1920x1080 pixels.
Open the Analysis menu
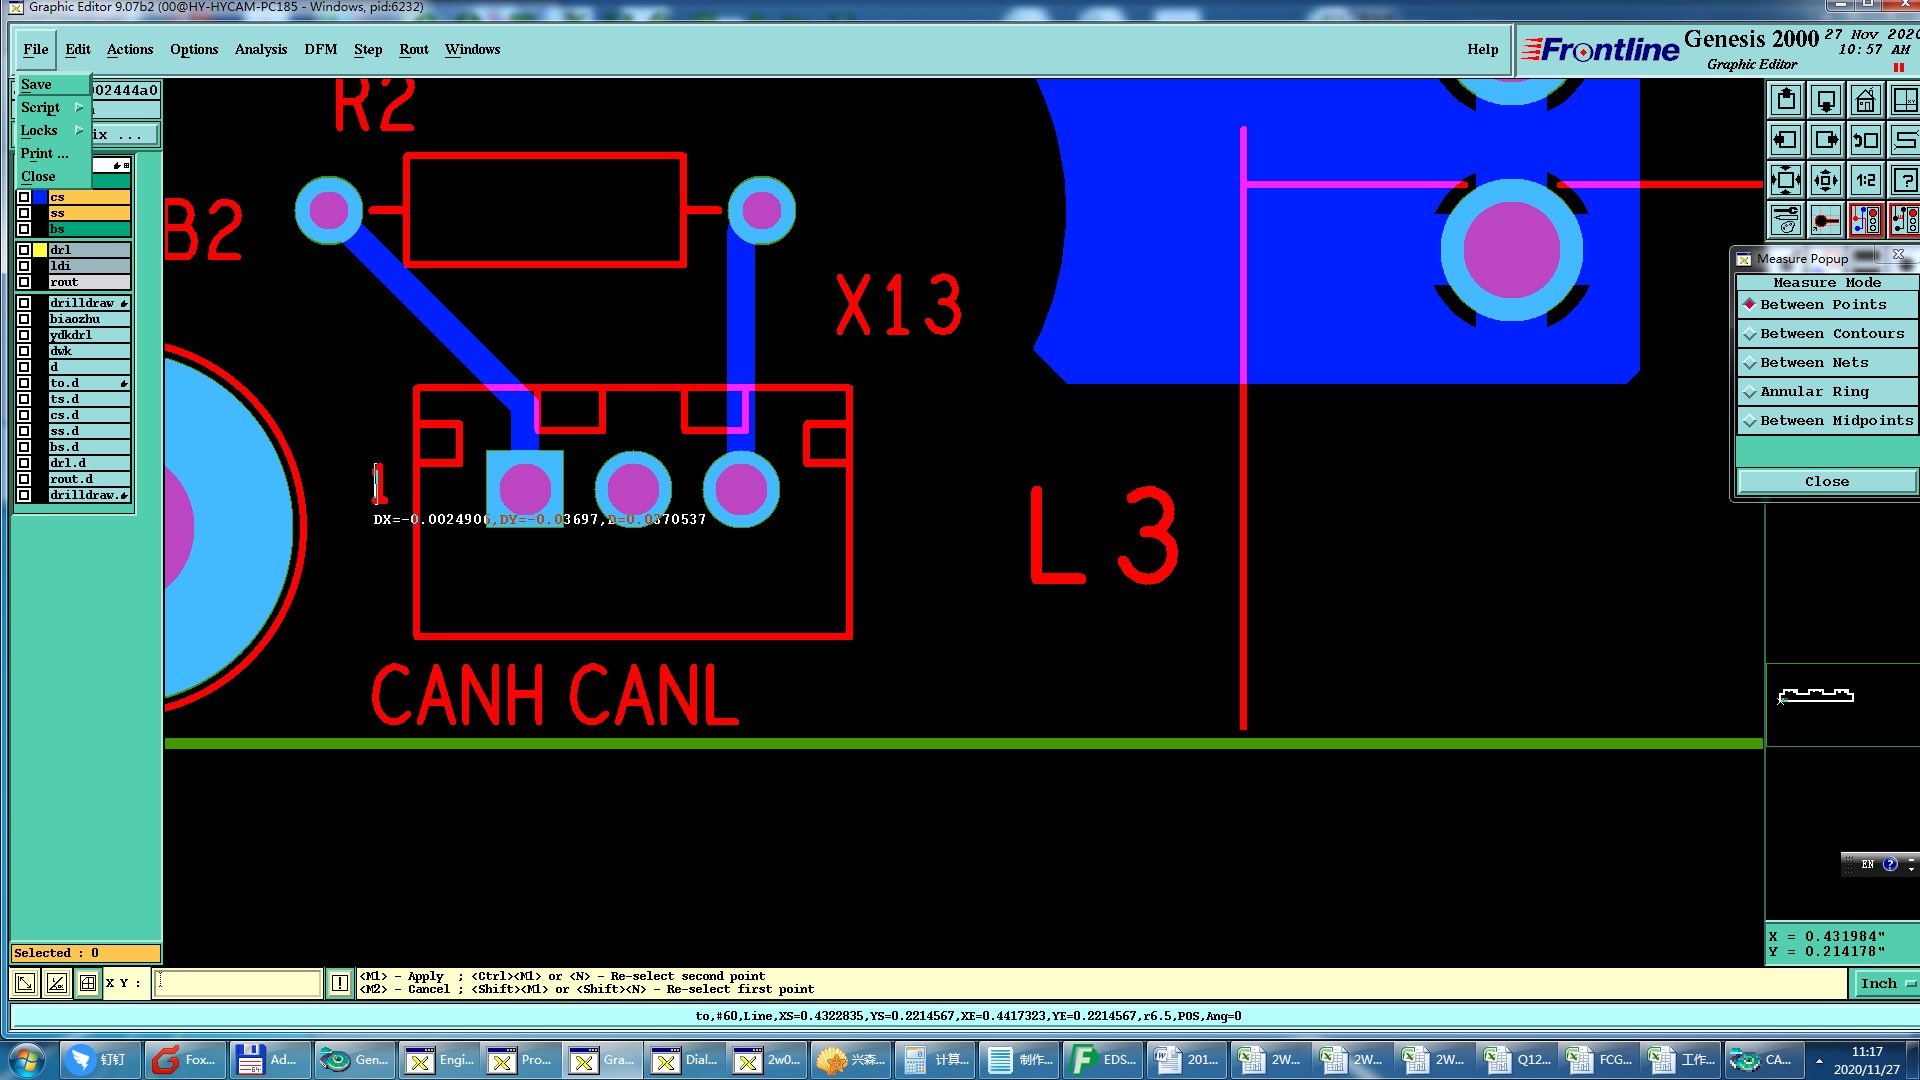click(260, 49)
